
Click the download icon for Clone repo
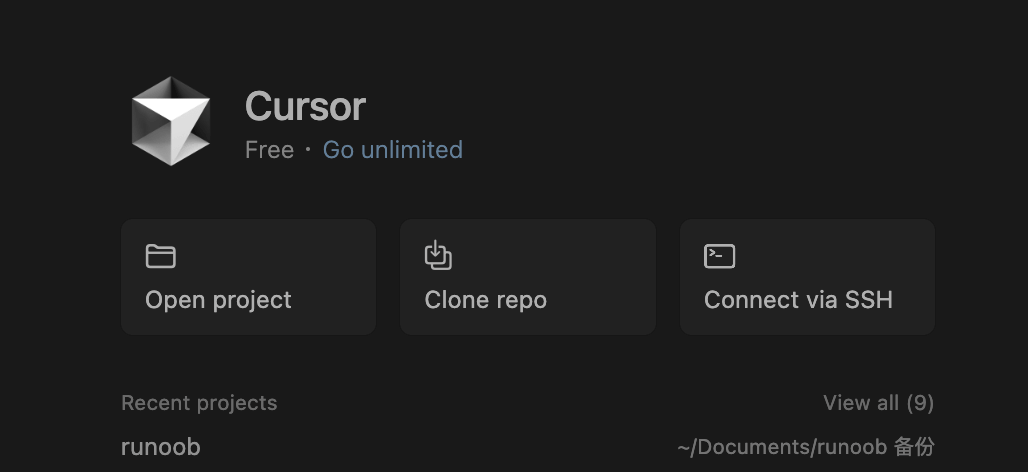[438, 256]
